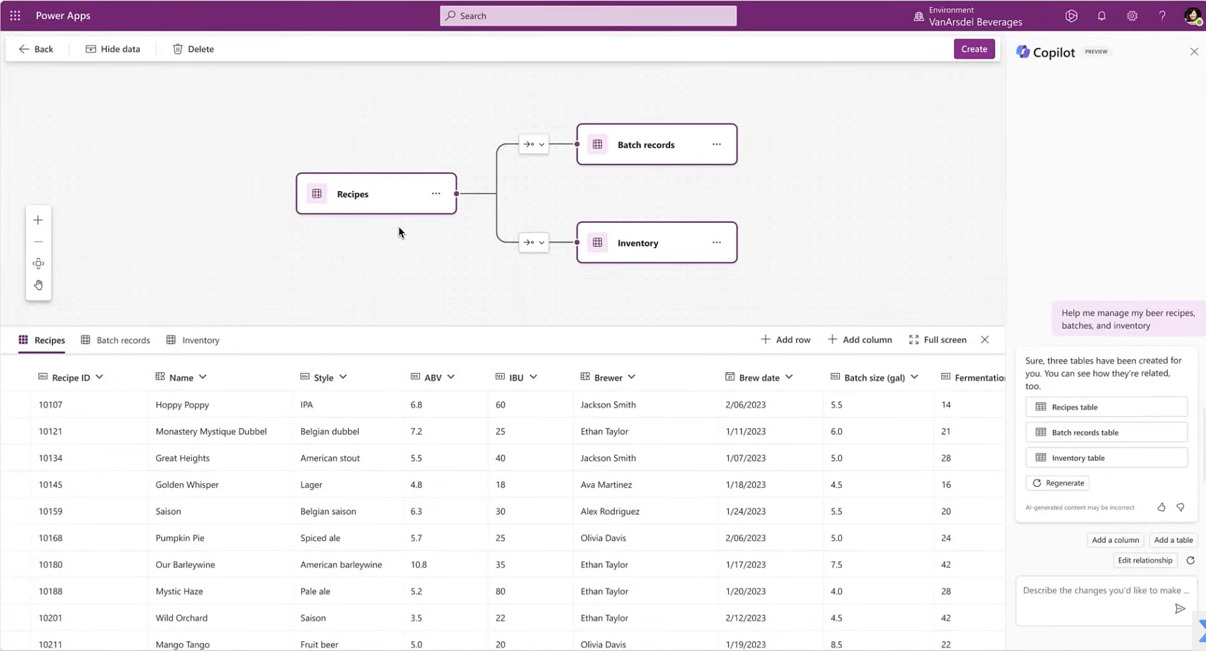Open the Power Apps app launcher
This screenshot has width=1206, height=651.
(15, 15)
